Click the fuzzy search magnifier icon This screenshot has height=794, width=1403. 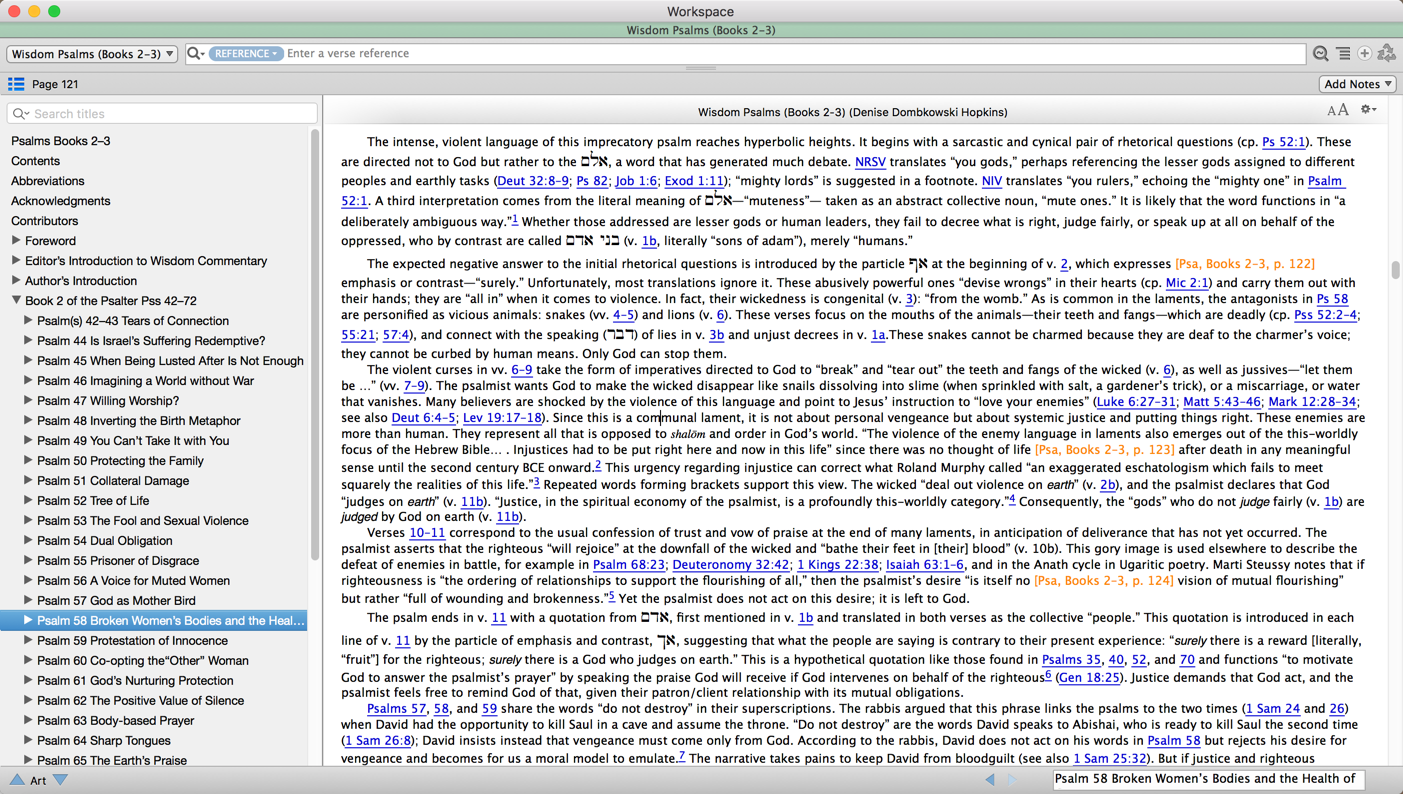[x=1320, y=54]
